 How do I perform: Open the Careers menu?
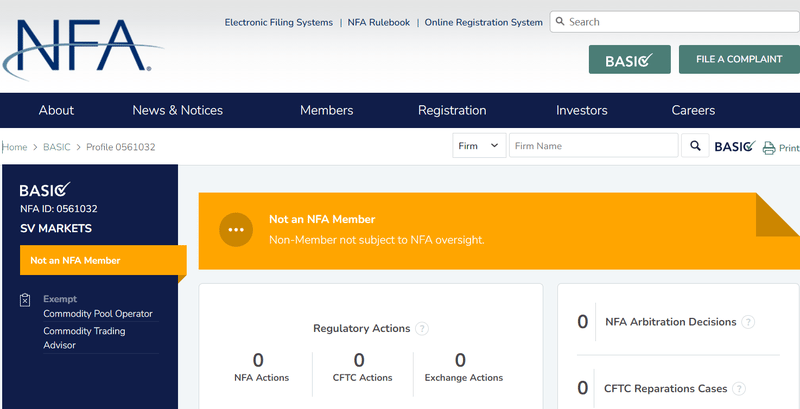[693, 110]
